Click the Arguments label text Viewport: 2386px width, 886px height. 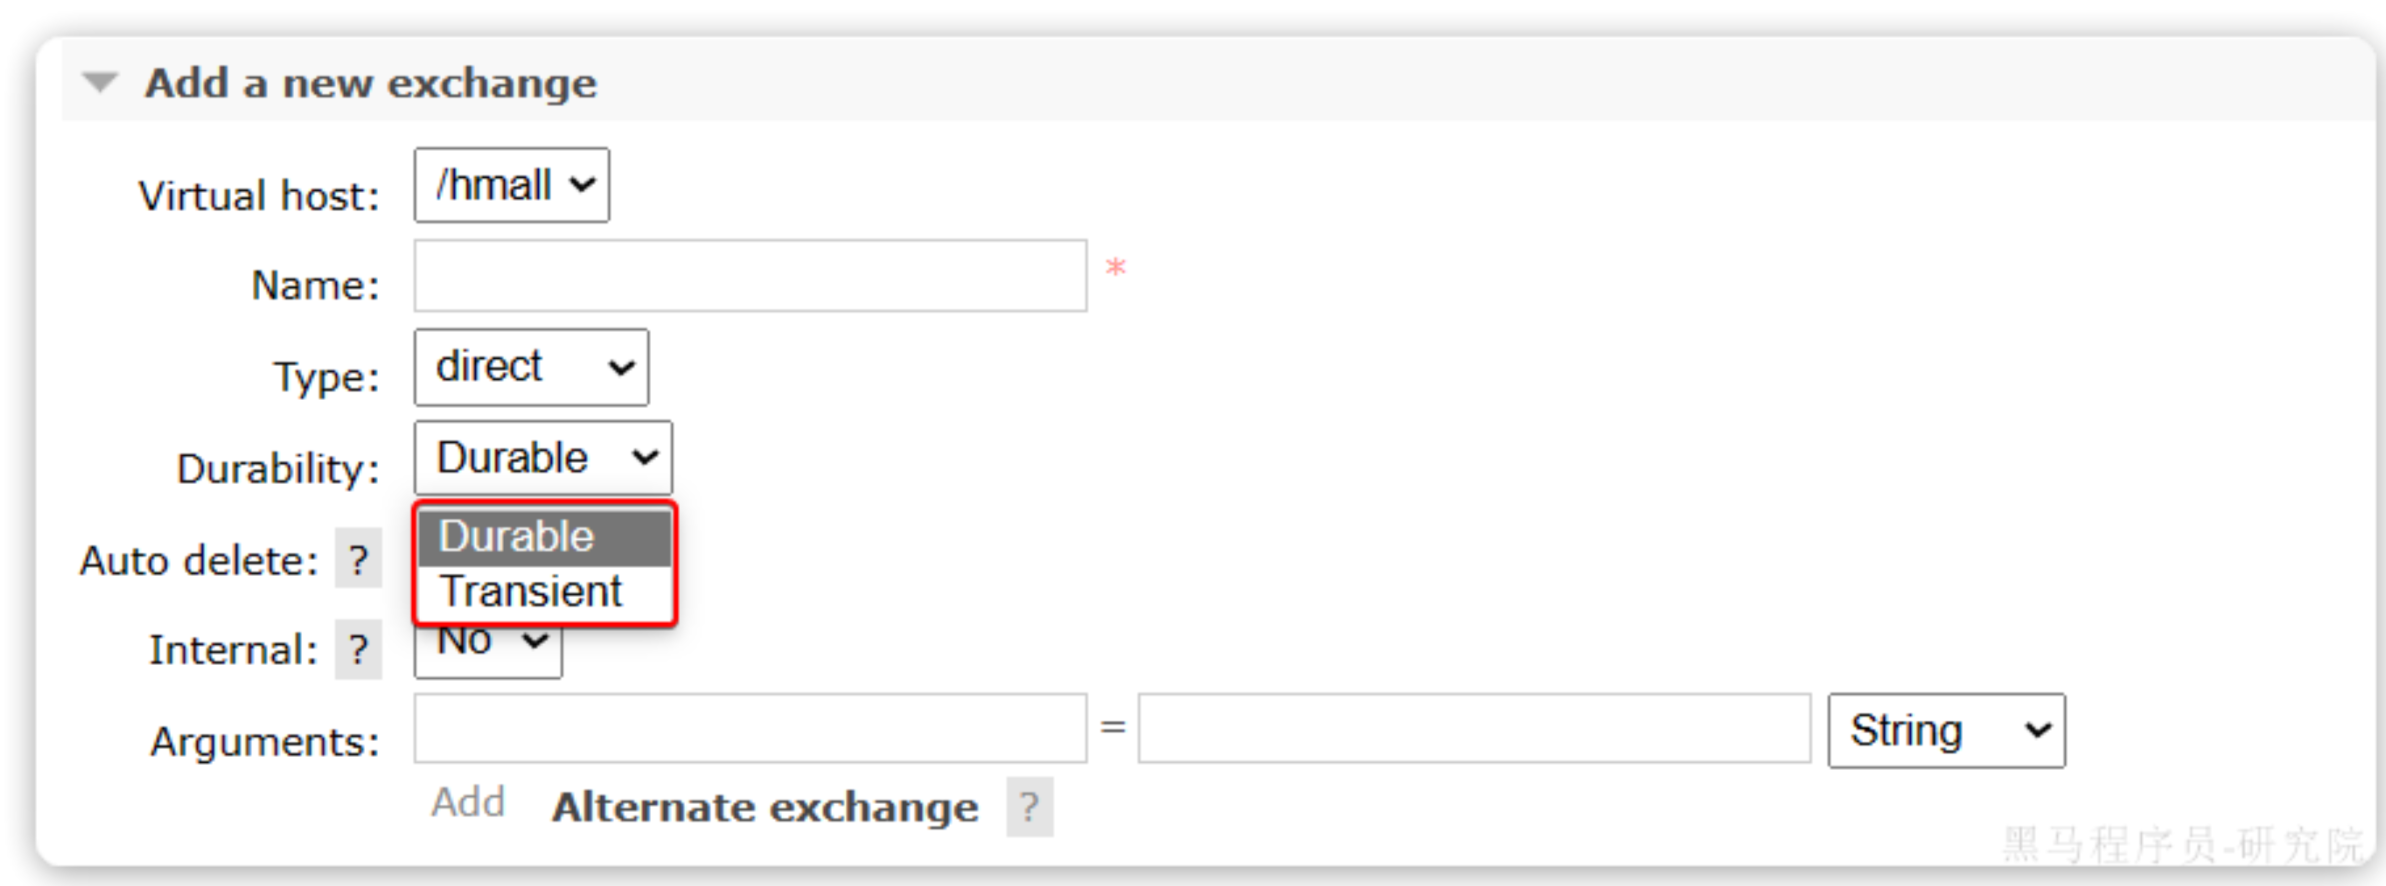265,742
